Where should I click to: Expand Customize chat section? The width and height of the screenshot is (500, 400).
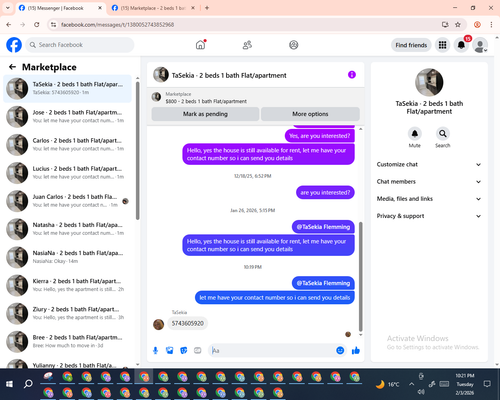point(429,164)
